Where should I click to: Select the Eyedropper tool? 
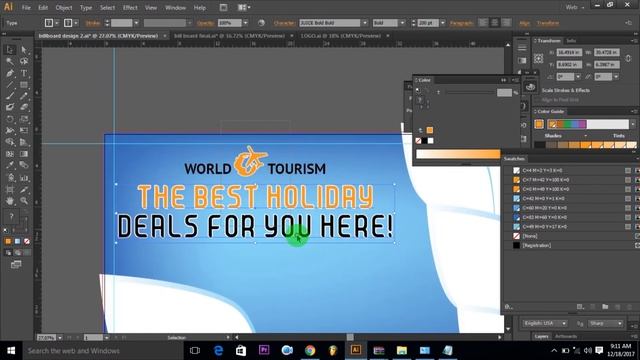(10, 165)
